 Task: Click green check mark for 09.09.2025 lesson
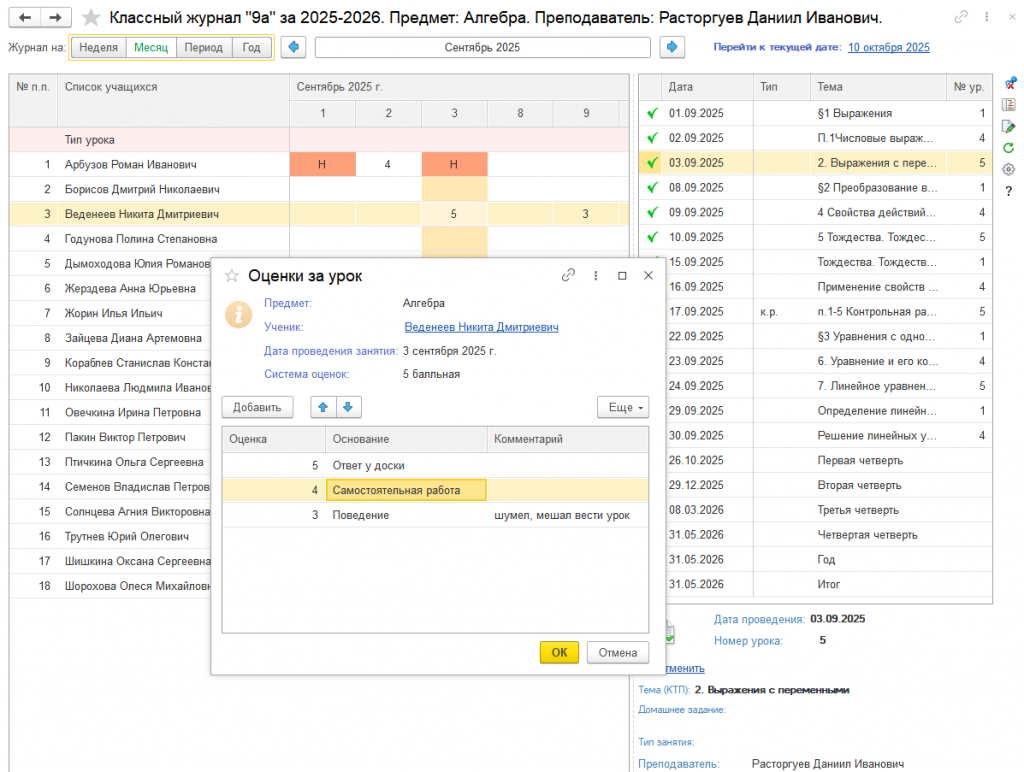click(x=652, y=212)
